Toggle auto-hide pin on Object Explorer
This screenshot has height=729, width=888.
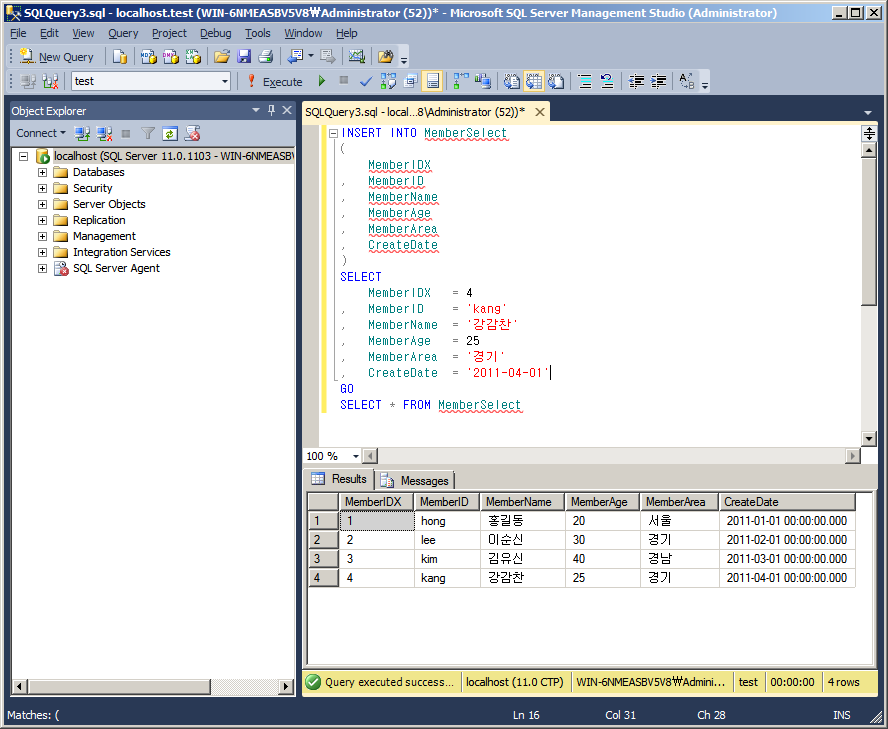tap(271, 110)
